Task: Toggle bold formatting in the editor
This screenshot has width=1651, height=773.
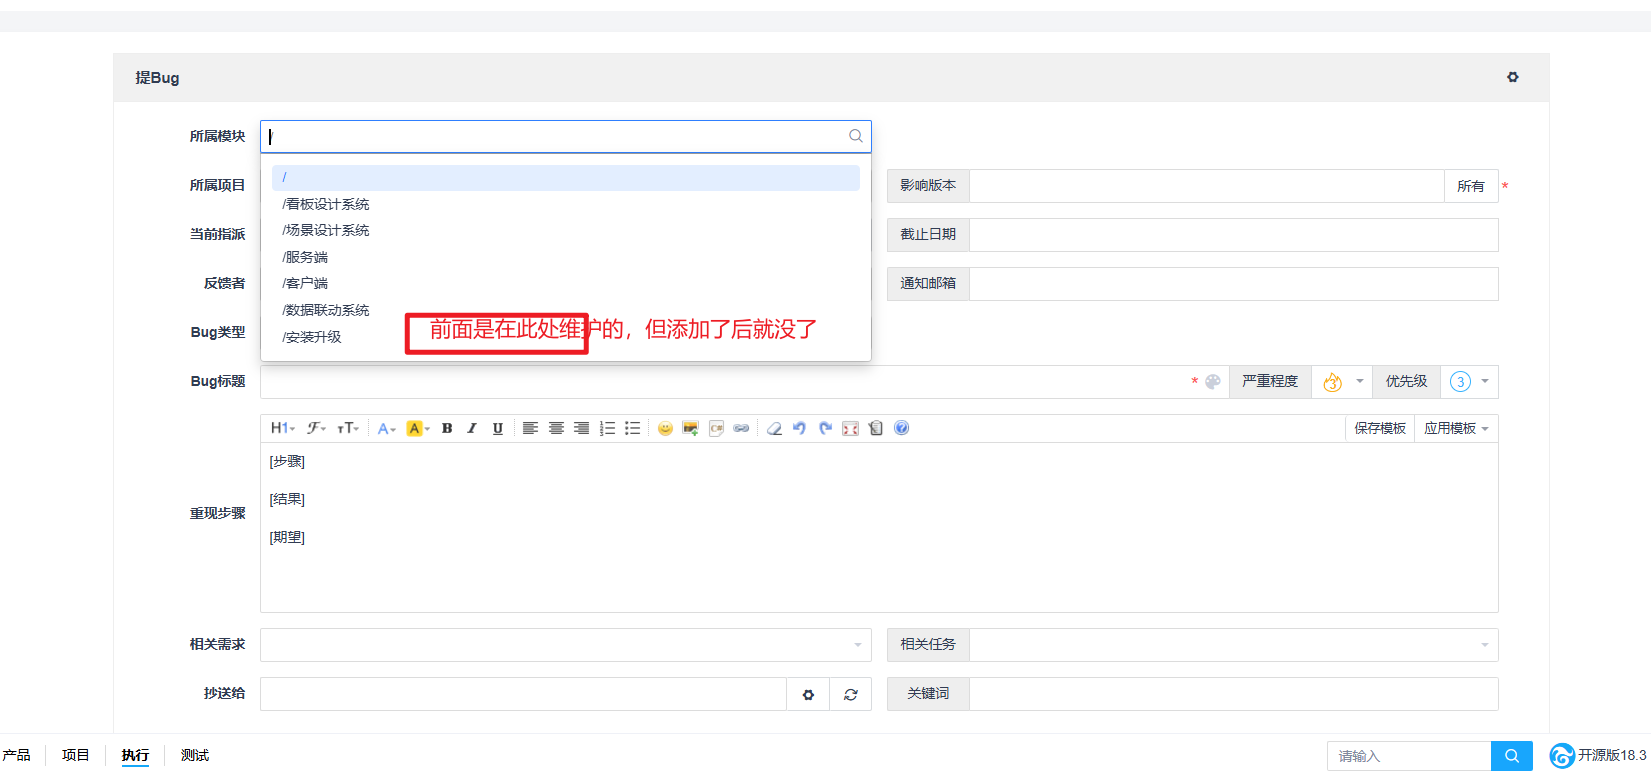Action: click(447, 428)
